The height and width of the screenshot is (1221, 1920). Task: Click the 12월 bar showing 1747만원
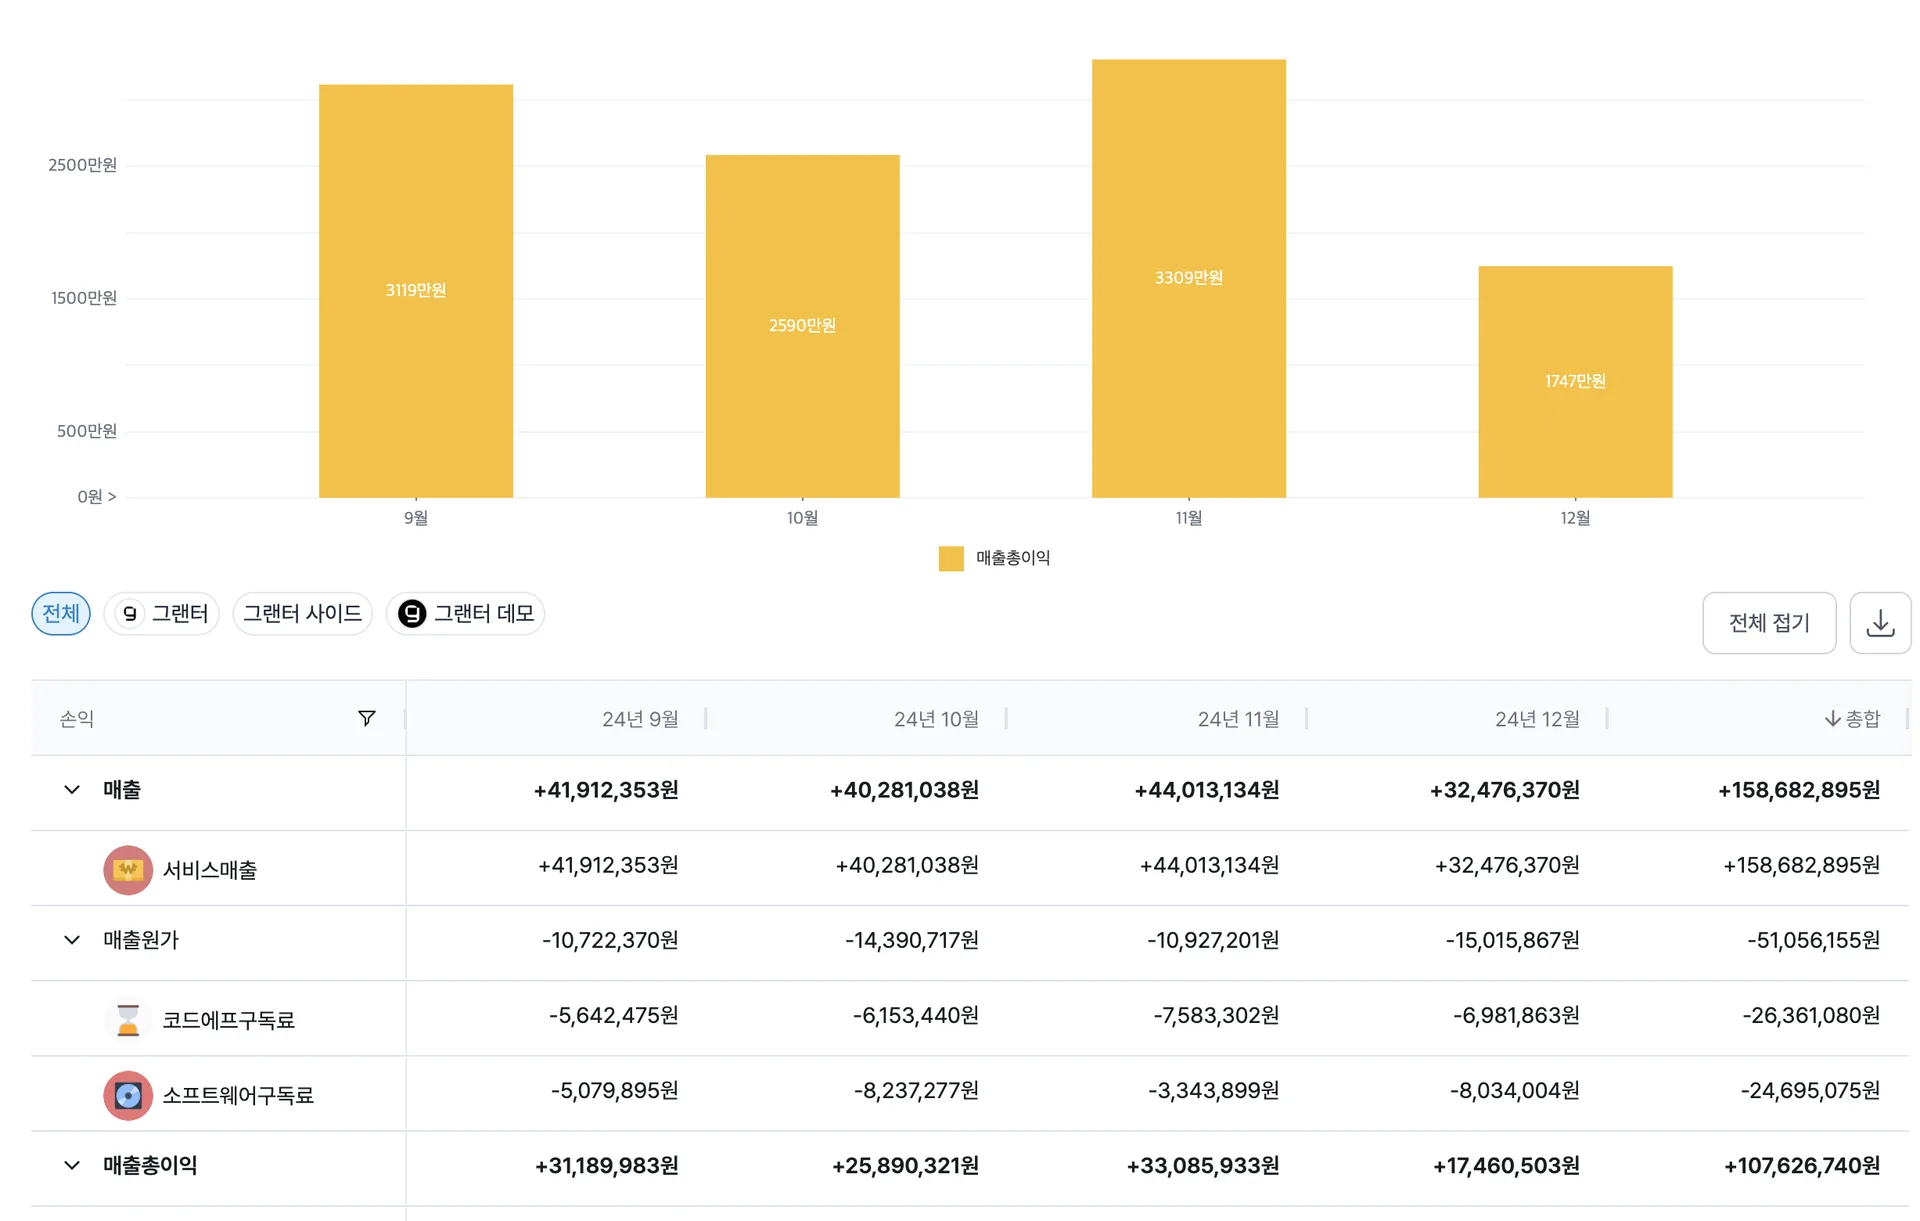pos(1575,381)
